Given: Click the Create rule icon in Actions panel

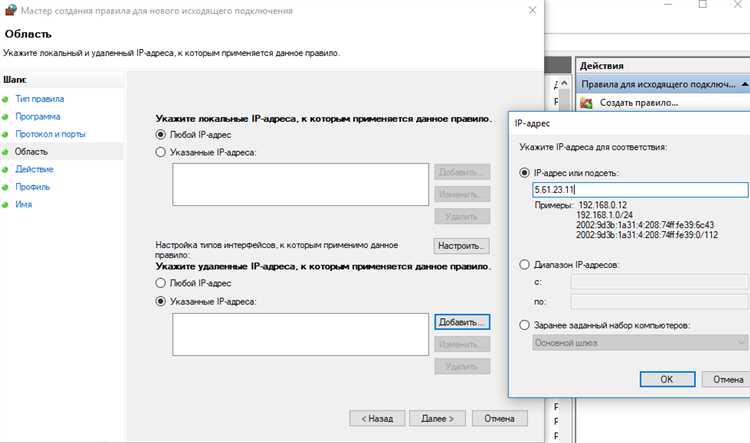Looking at the screenshot, I should (x=586, y=103).
